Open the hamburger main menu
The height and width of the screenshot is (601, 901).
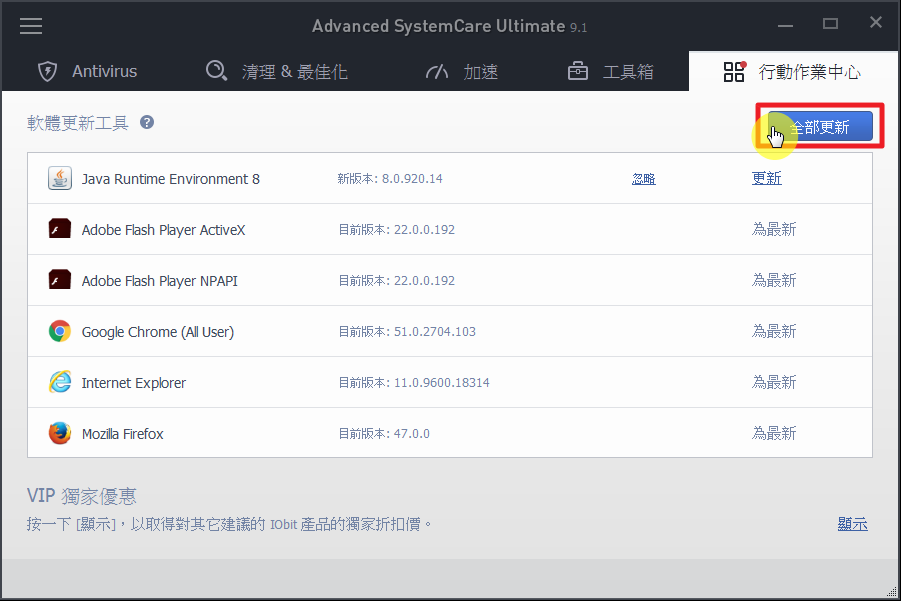click(x=31, y=26)
